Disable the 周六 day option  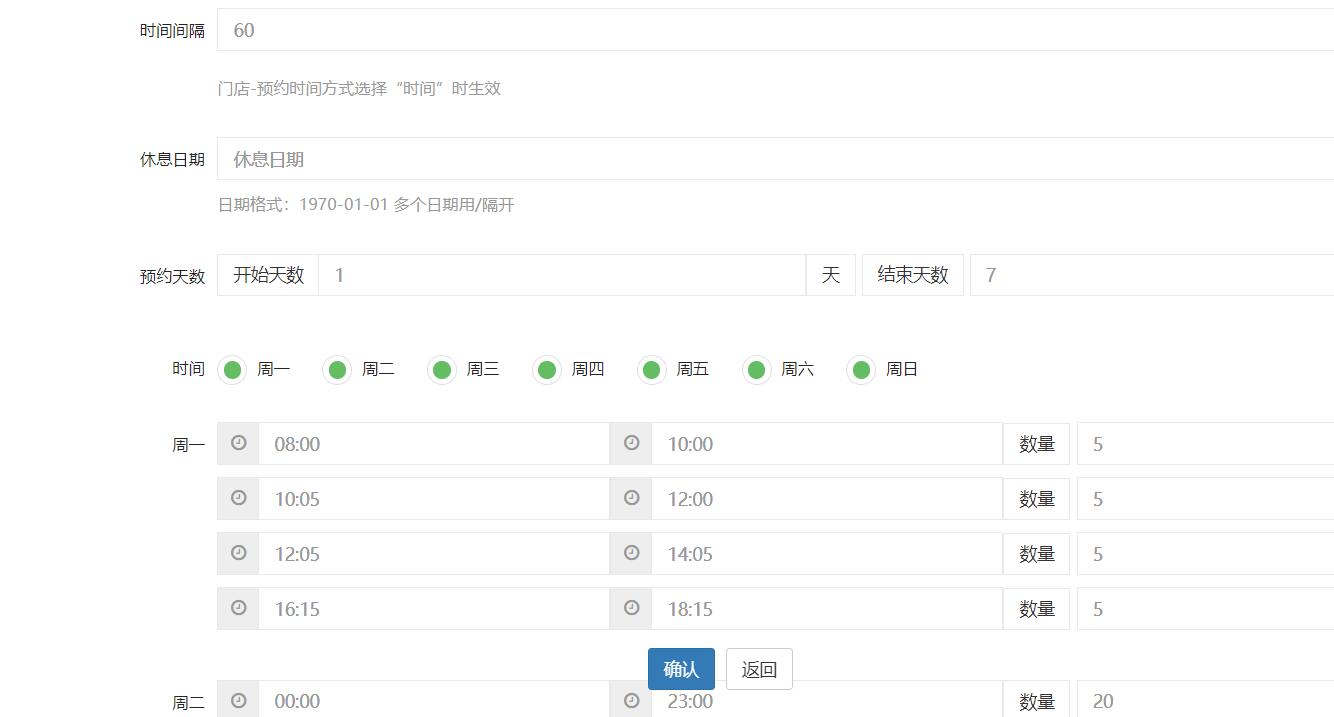757,370
